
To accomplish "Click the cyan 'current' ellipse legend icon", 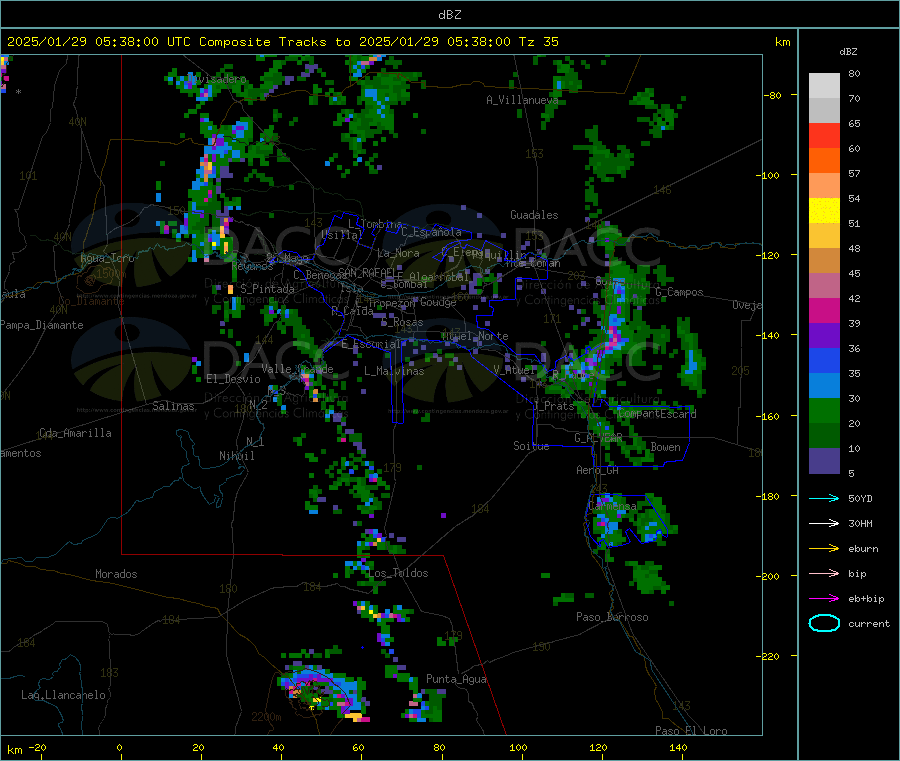I will tap(824, 623).
